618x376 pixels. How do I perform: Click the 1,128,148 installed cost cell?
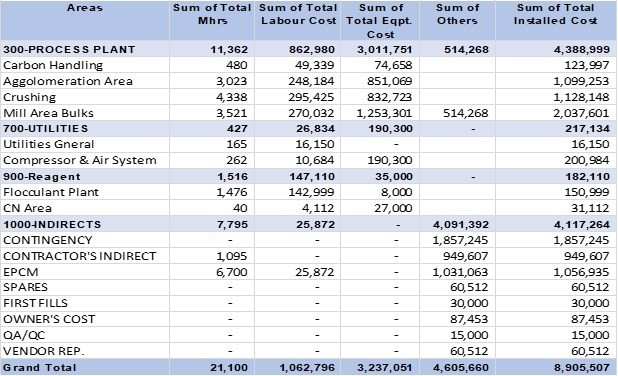(581, 97)
